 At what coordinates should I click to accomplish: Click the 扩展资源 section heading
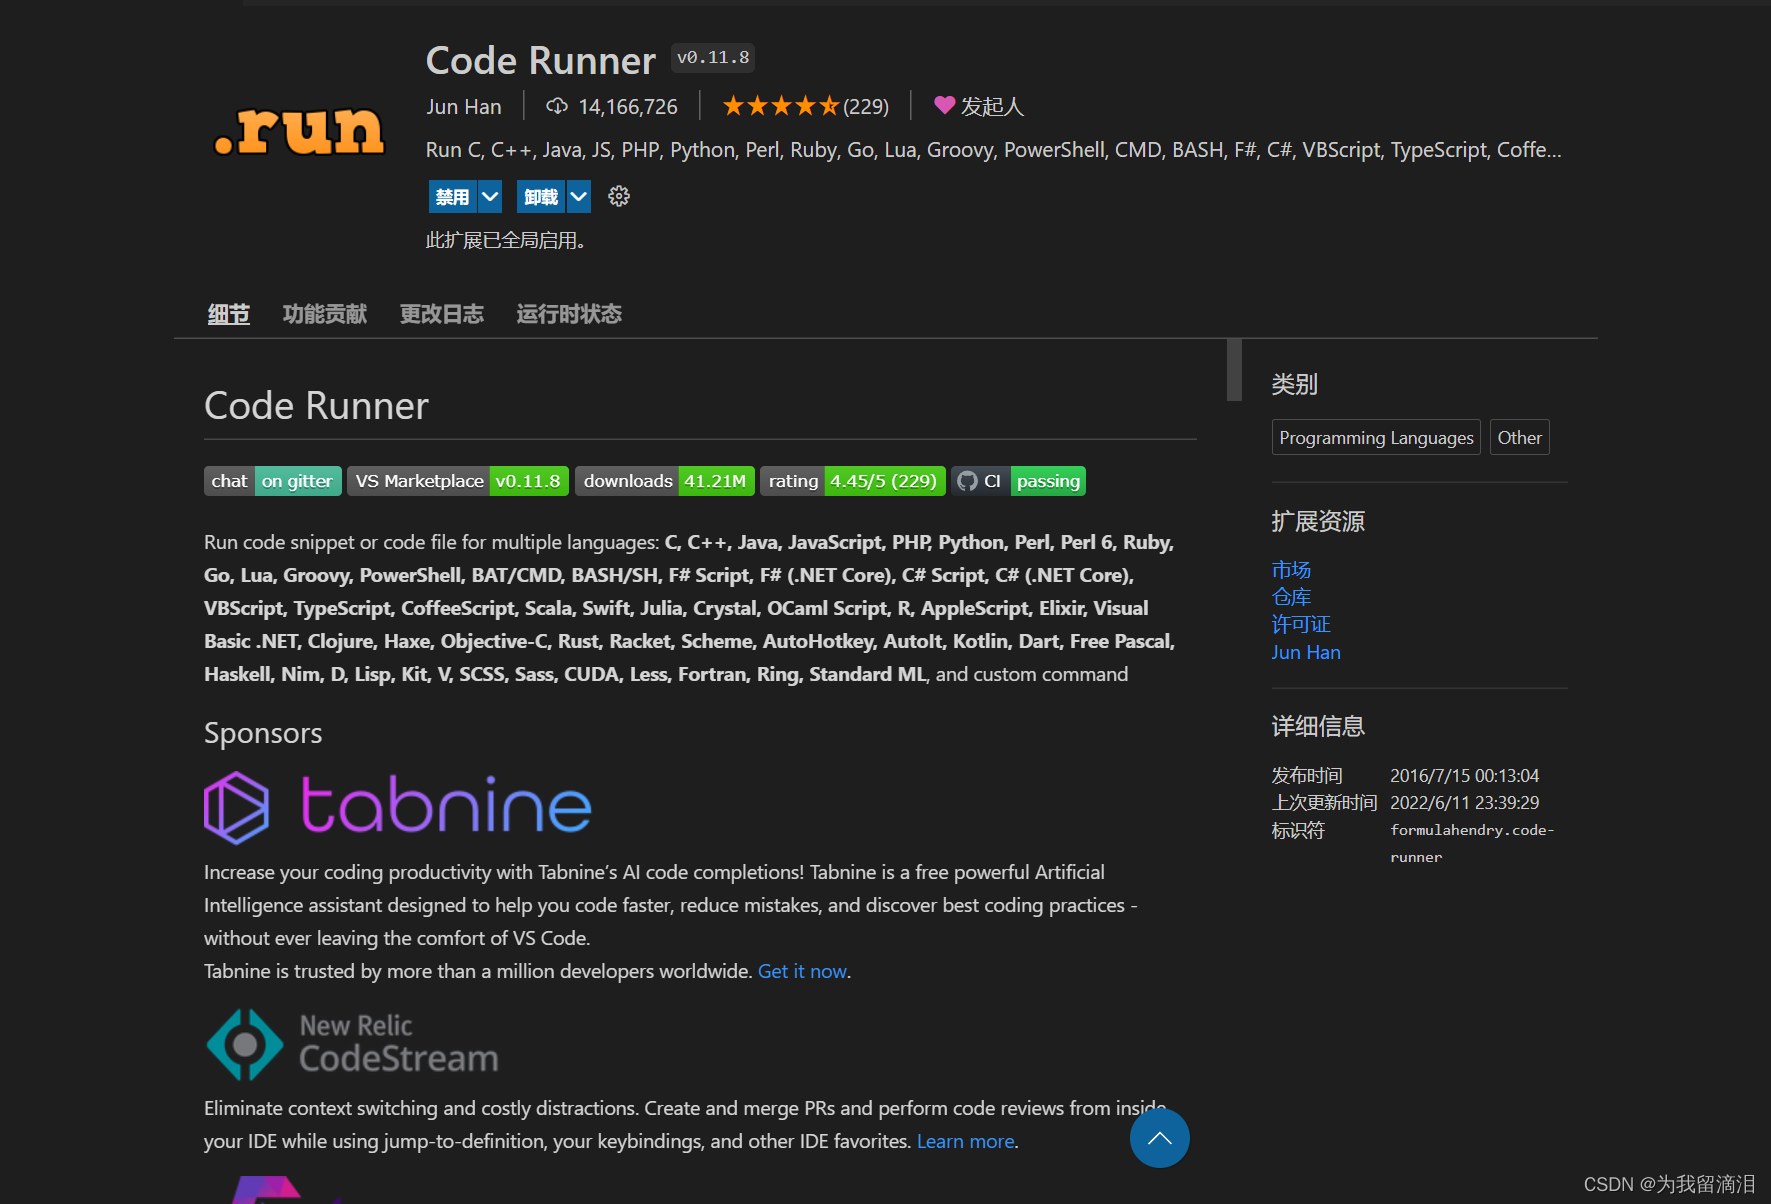(x=1318, y=521)
